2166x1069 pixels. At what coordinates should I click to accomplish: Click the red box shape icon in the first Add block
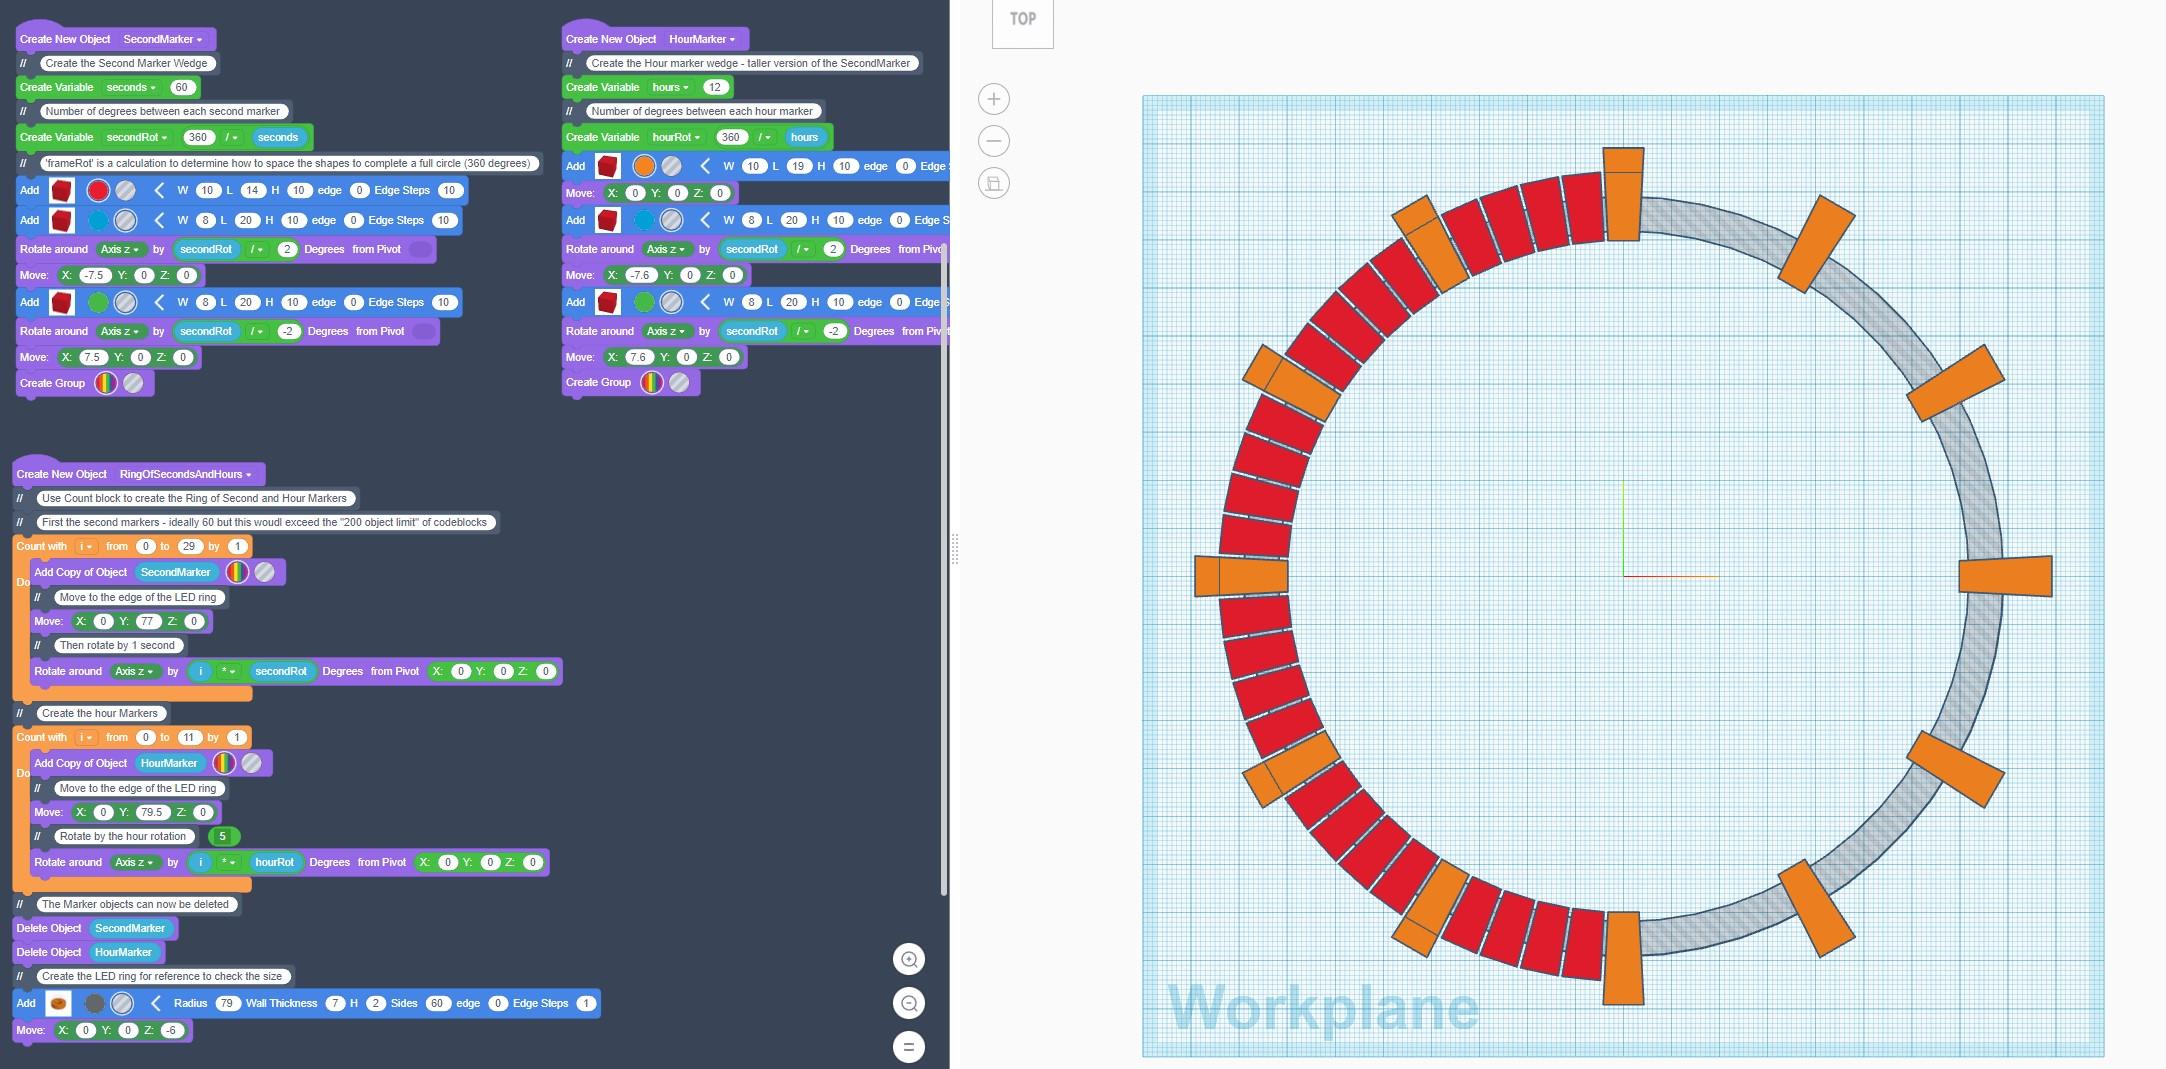click(x=62, y=190)
